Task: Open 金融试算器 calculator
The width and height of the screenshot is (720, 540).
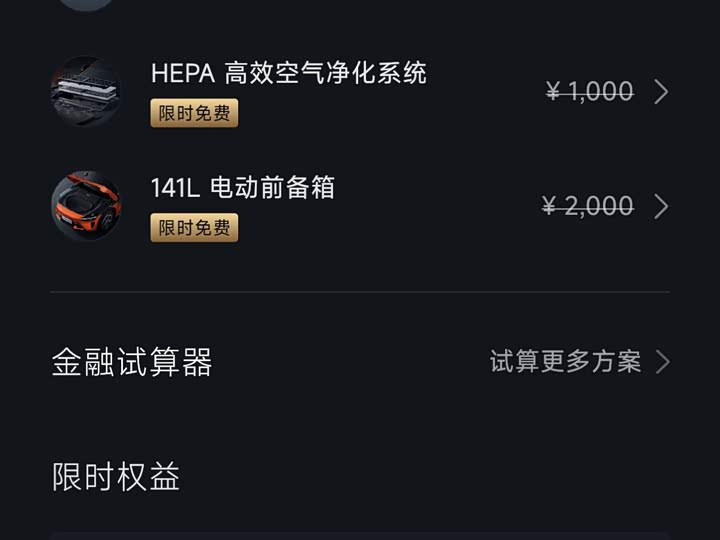Action: [x=132, y=362]
